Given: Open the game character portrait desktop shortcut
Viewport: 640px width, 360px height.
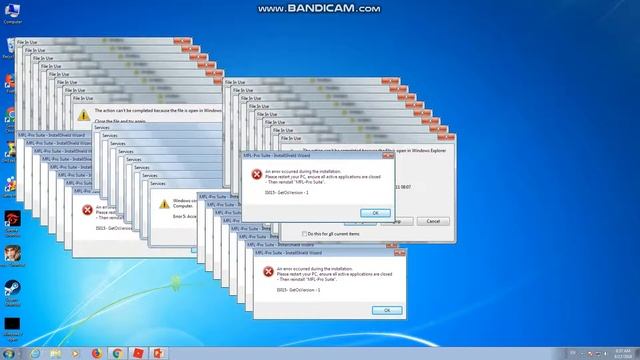Looking at the screenshot, I should coord(12,256).
